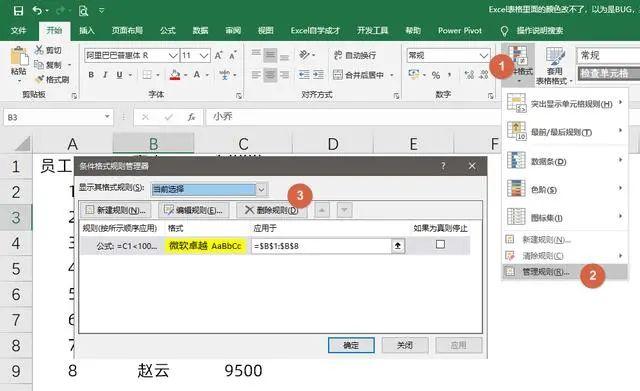
Task: Expand the font size dropdown
Action: tap(204, 55)
